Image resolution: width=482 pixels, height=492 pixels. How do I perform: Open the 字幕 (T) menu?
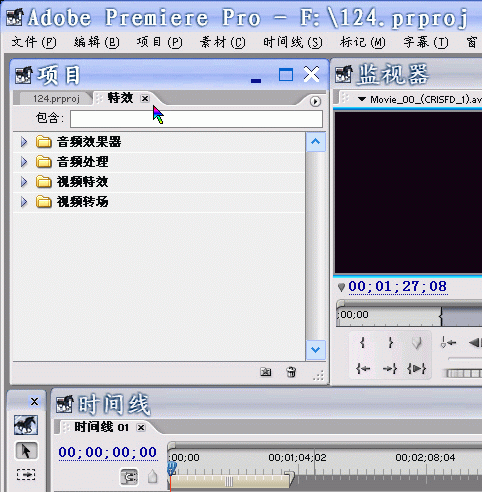coord(426,42)
